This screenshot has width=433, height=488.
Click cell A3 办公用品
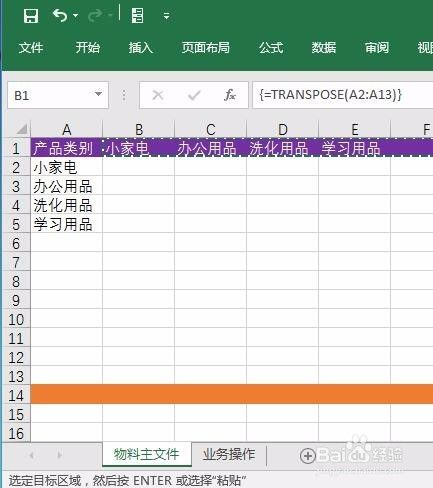coord(66,186)
